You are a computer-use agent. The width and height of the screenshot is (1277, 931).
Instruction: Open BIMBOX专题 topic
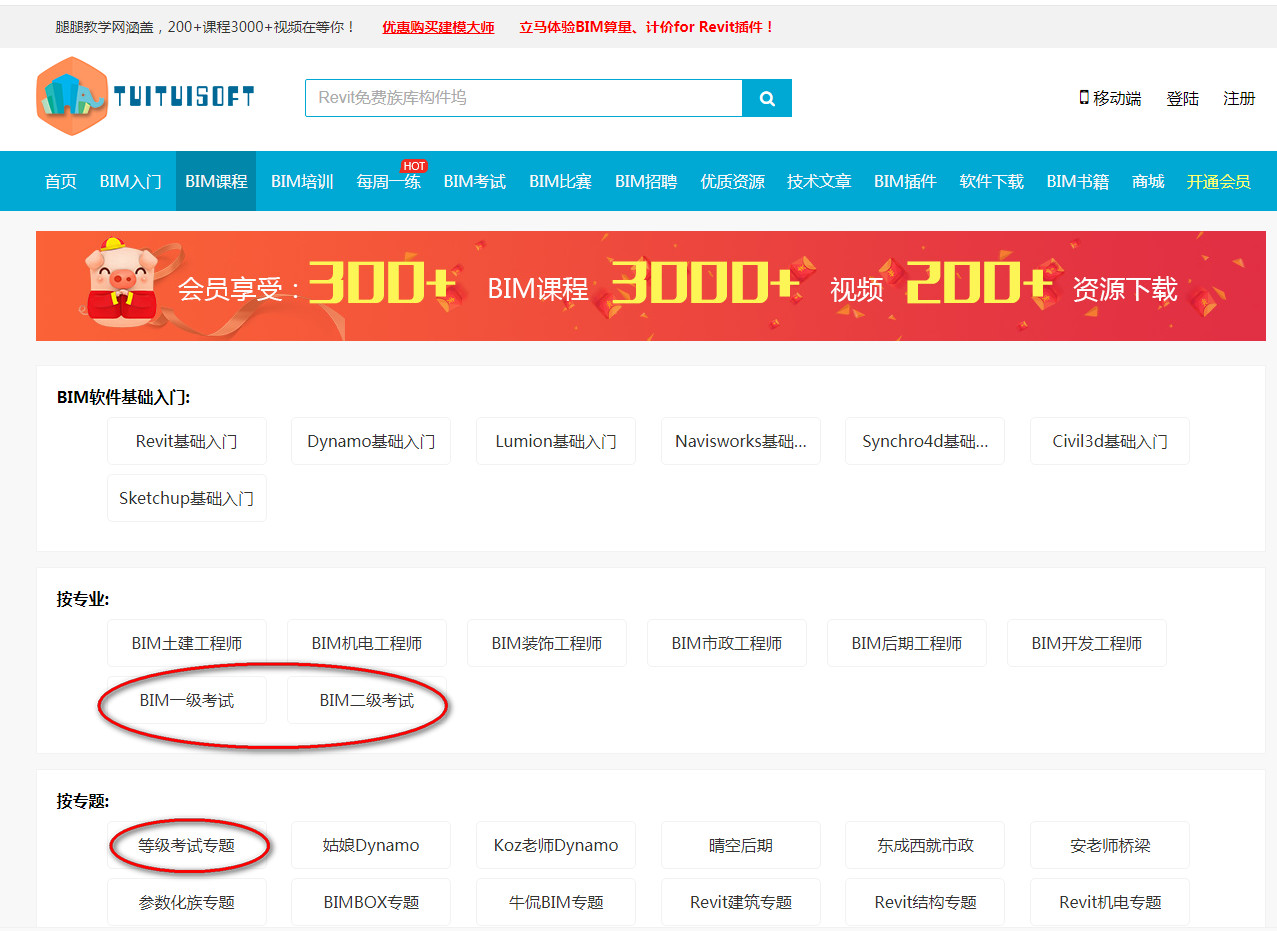pyautogui.click(x=371, y=902)
